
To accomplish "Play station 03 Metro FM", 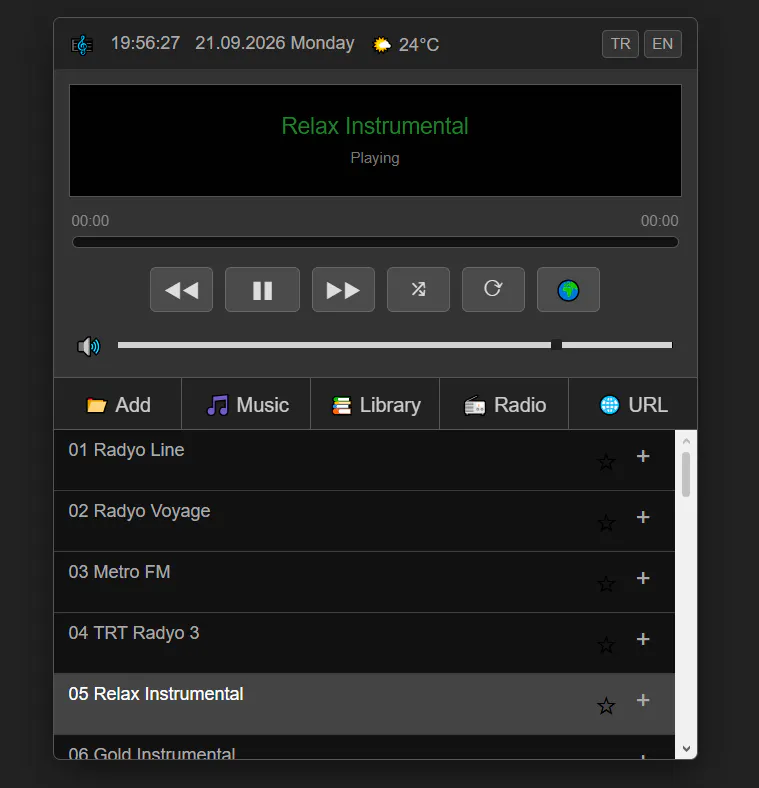I will tap(364, 582).
